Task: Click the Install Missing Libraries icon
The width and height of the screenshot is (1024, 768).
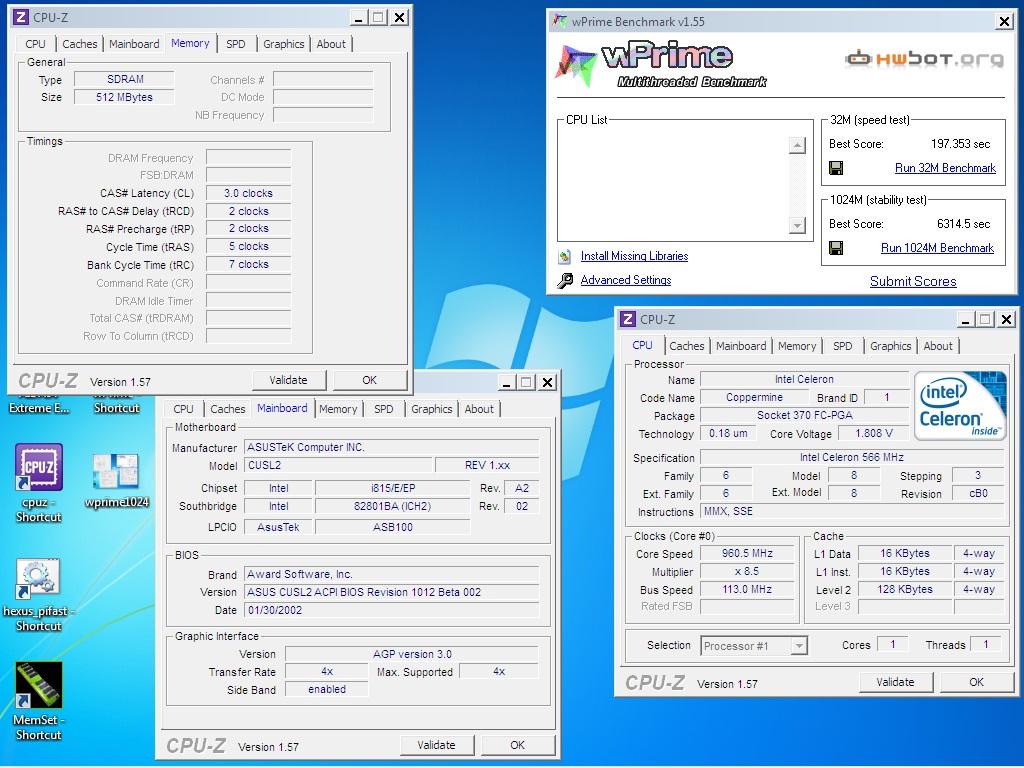Action: (565, 257)
